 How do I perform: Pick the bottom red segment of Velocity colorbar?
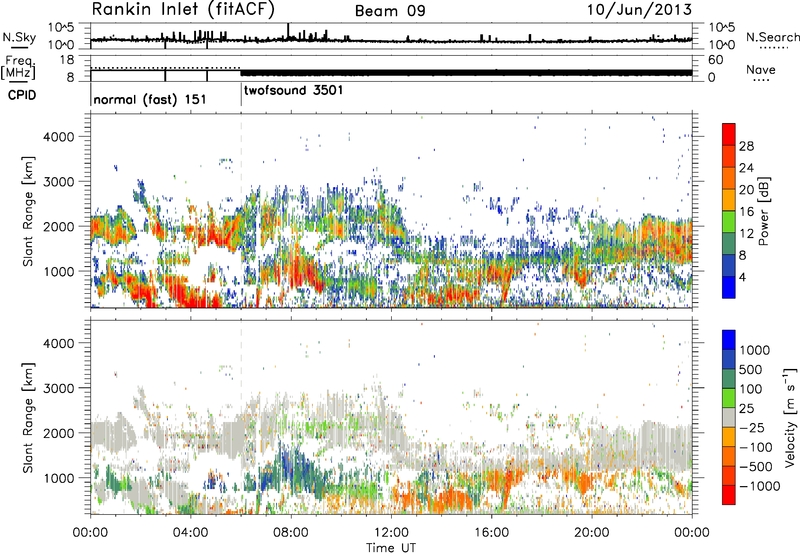(x=729, y=495)
